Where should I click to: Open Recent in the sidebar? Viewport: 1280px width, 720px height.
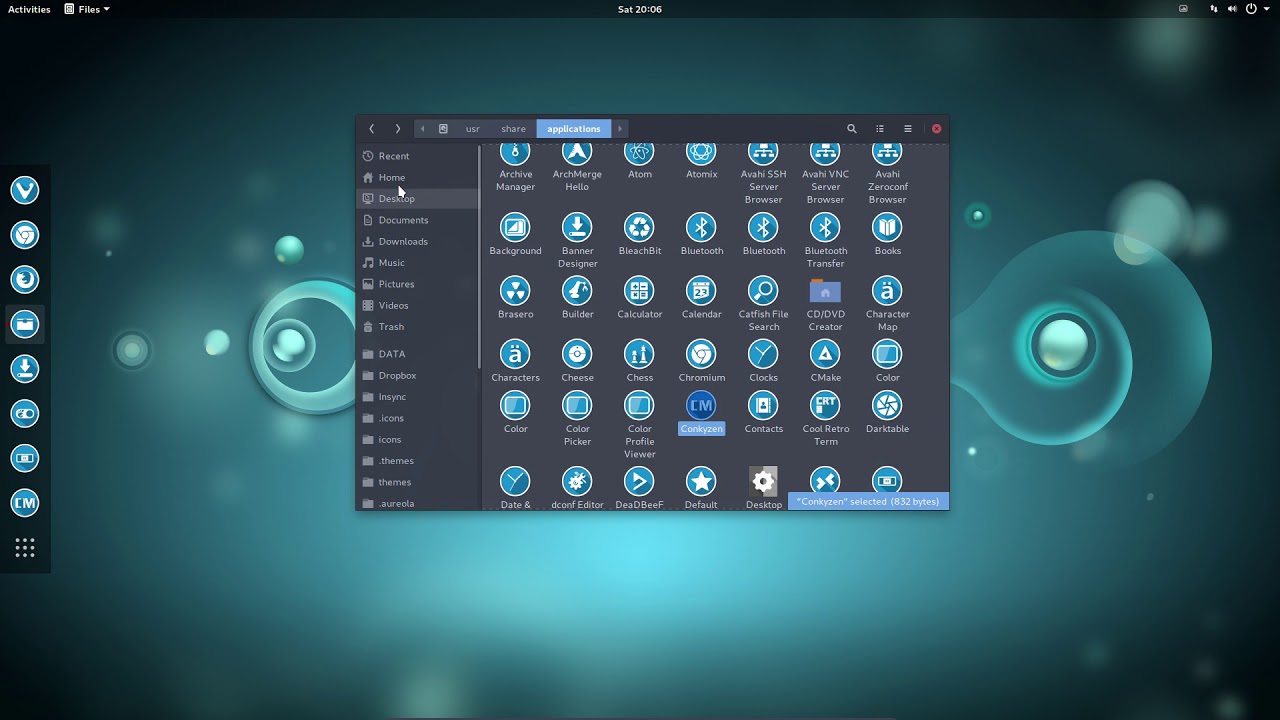pyautogui.click(x=418, y=156)
